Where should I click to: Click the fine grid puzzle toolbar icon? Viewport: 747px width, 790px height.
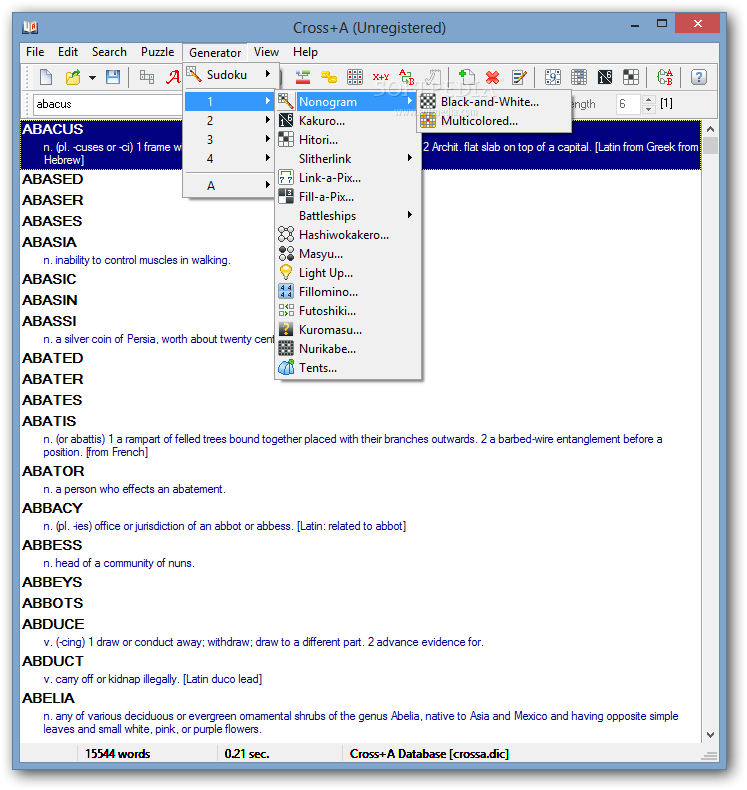[x=579, y=77]
